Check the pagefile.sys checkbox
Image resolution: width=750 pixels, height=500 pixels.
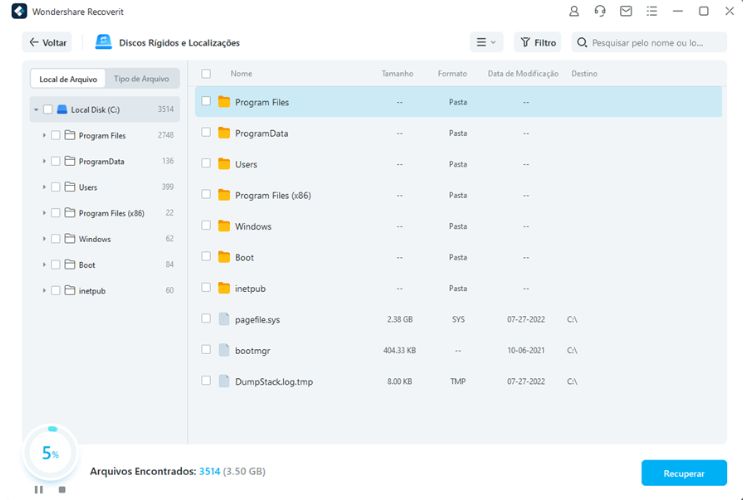click(206, 319)
